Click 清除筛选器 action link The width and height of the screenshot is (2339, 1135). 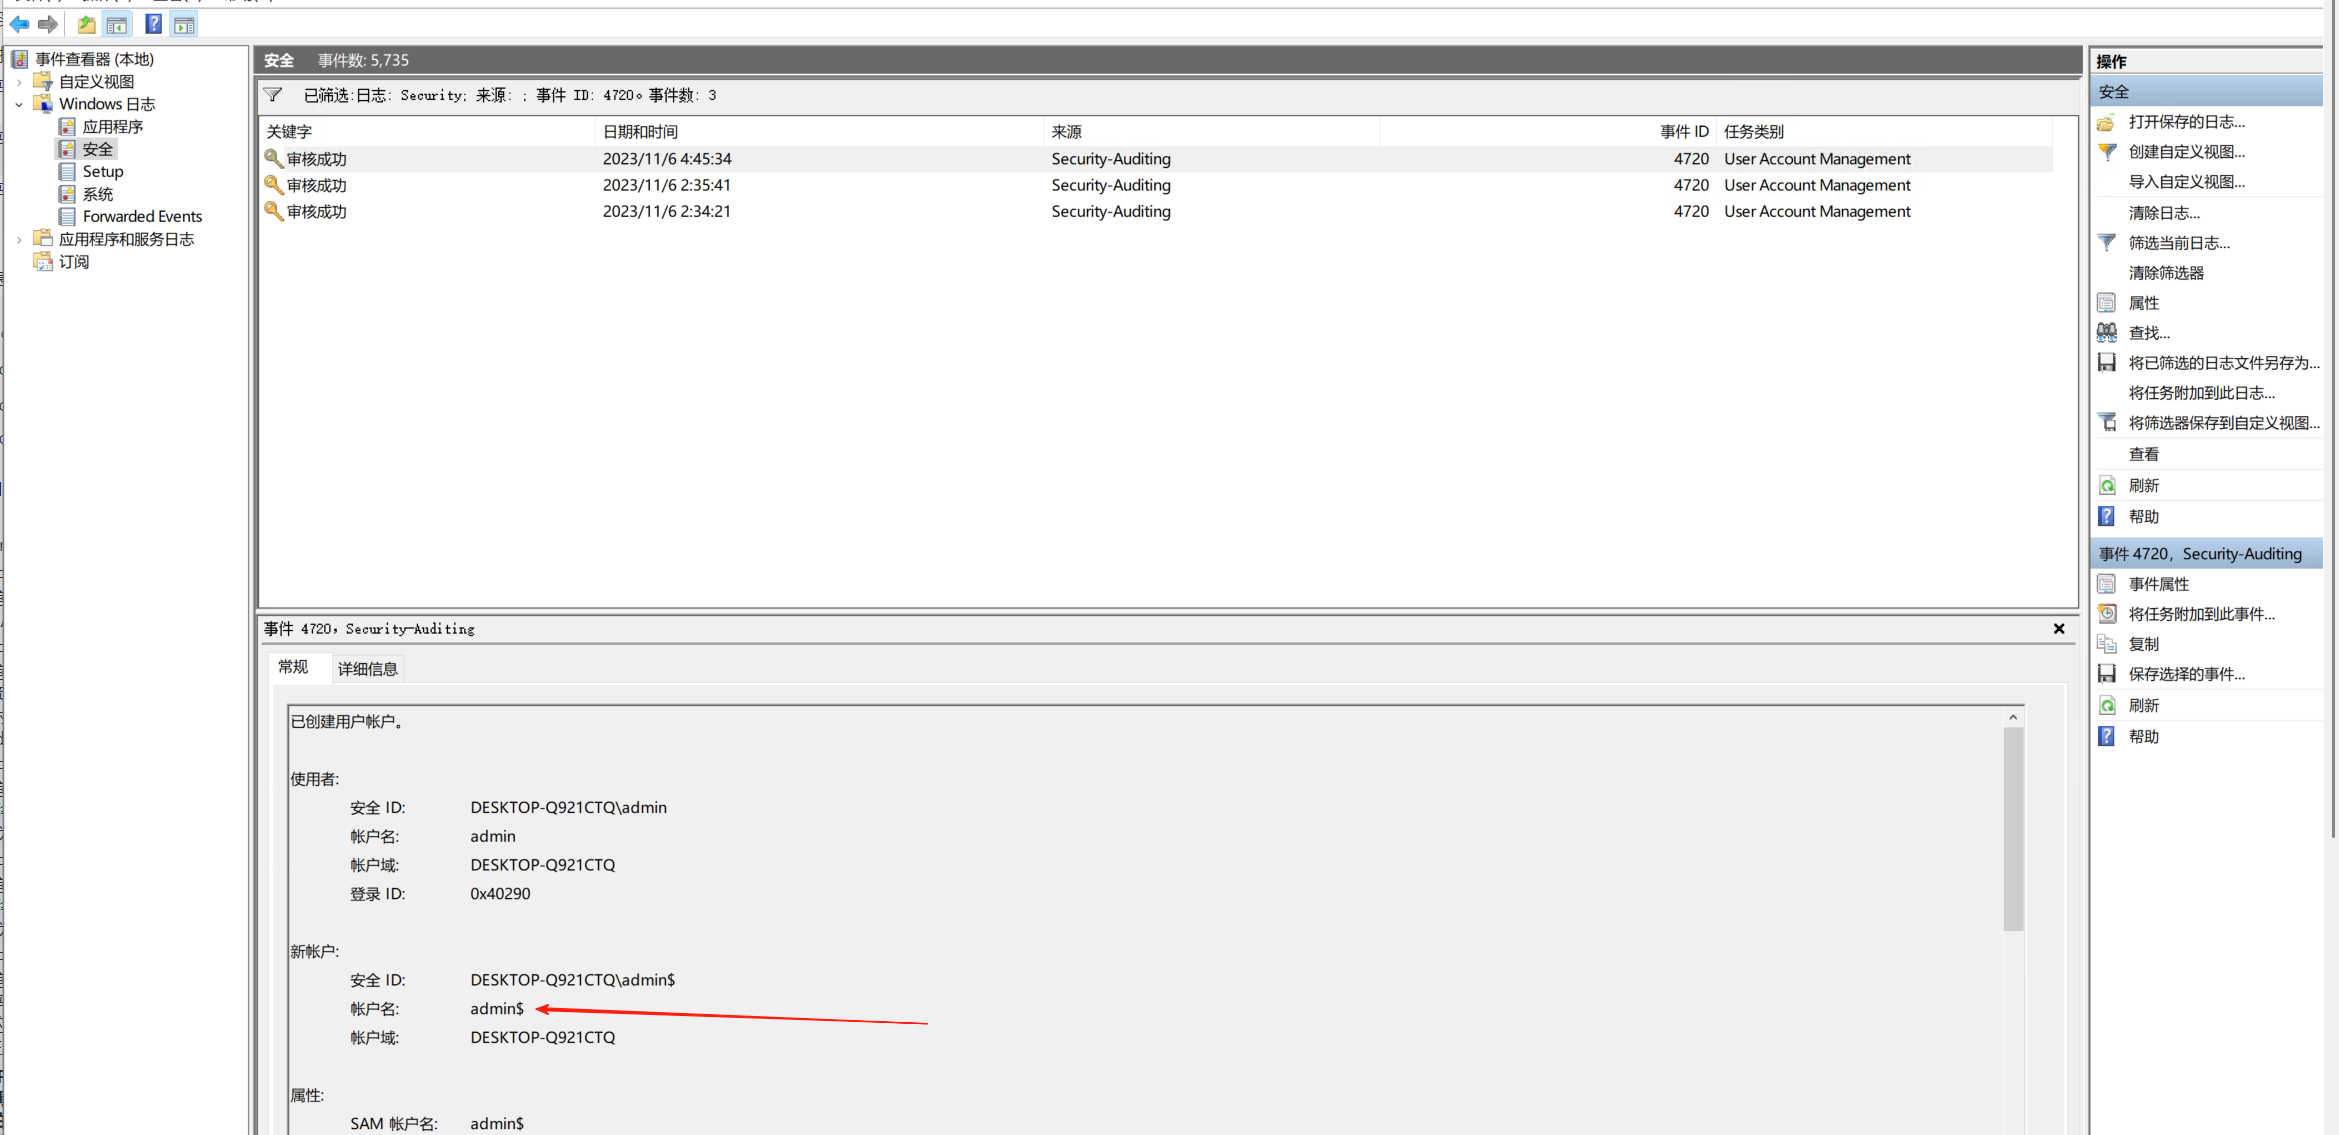click(2166, 273)
